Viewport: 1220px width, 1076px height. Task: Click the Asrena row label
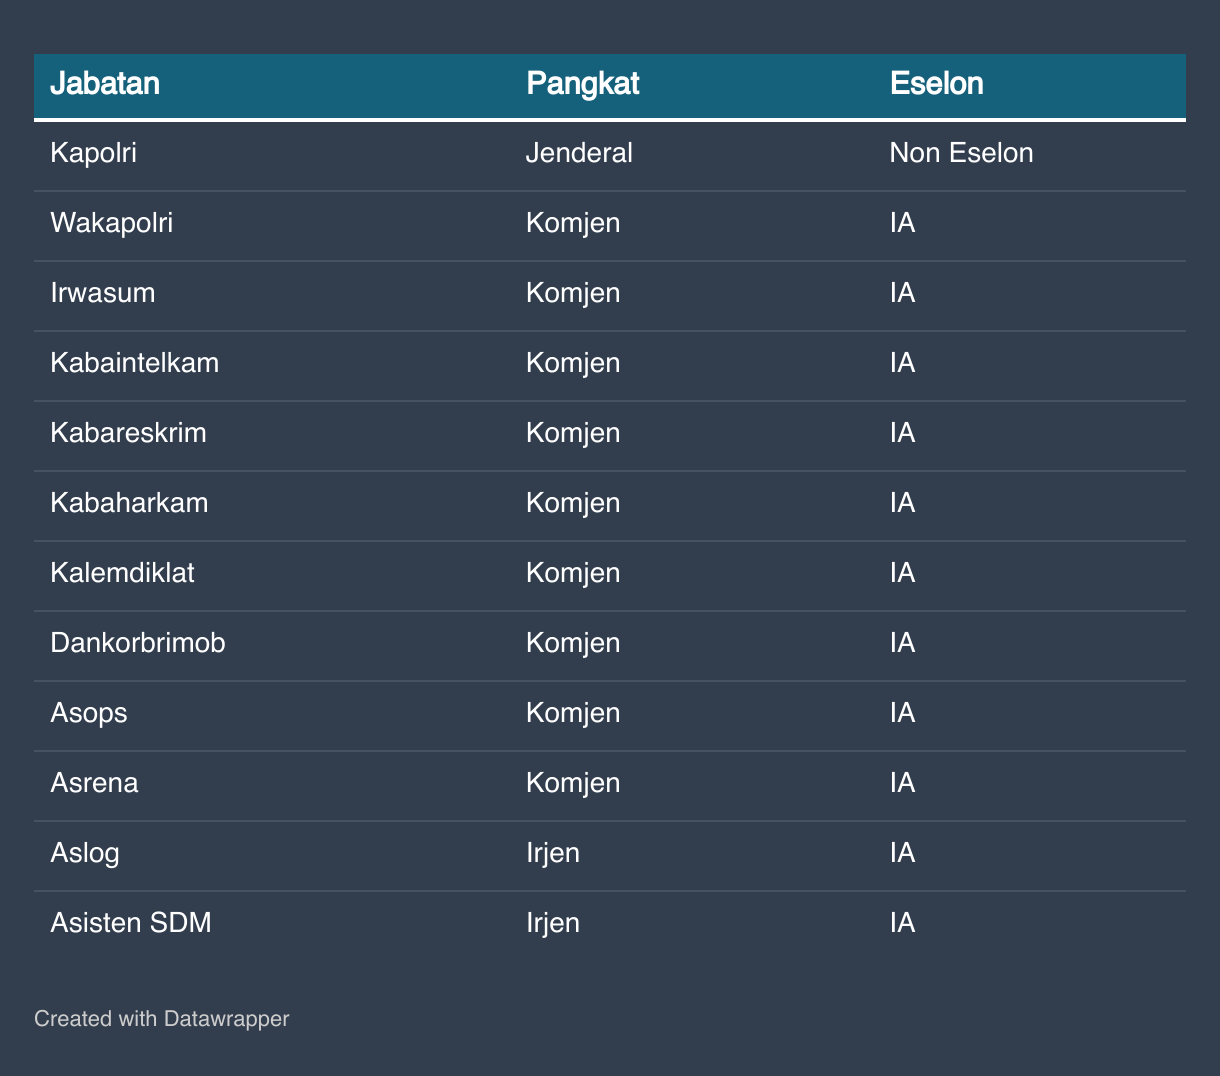95,783
